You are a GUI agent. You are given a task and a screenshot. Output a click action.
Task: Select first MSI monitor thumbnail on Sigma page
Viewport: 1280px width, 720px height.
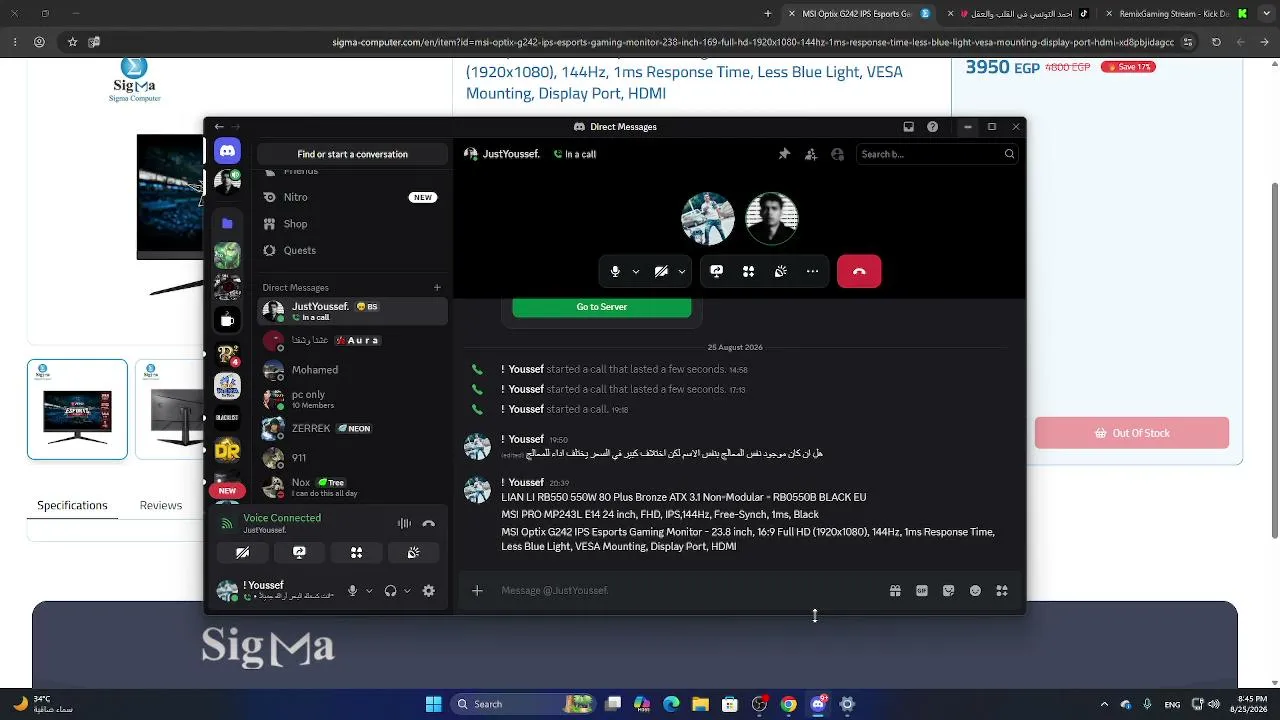tap(77, 409)
